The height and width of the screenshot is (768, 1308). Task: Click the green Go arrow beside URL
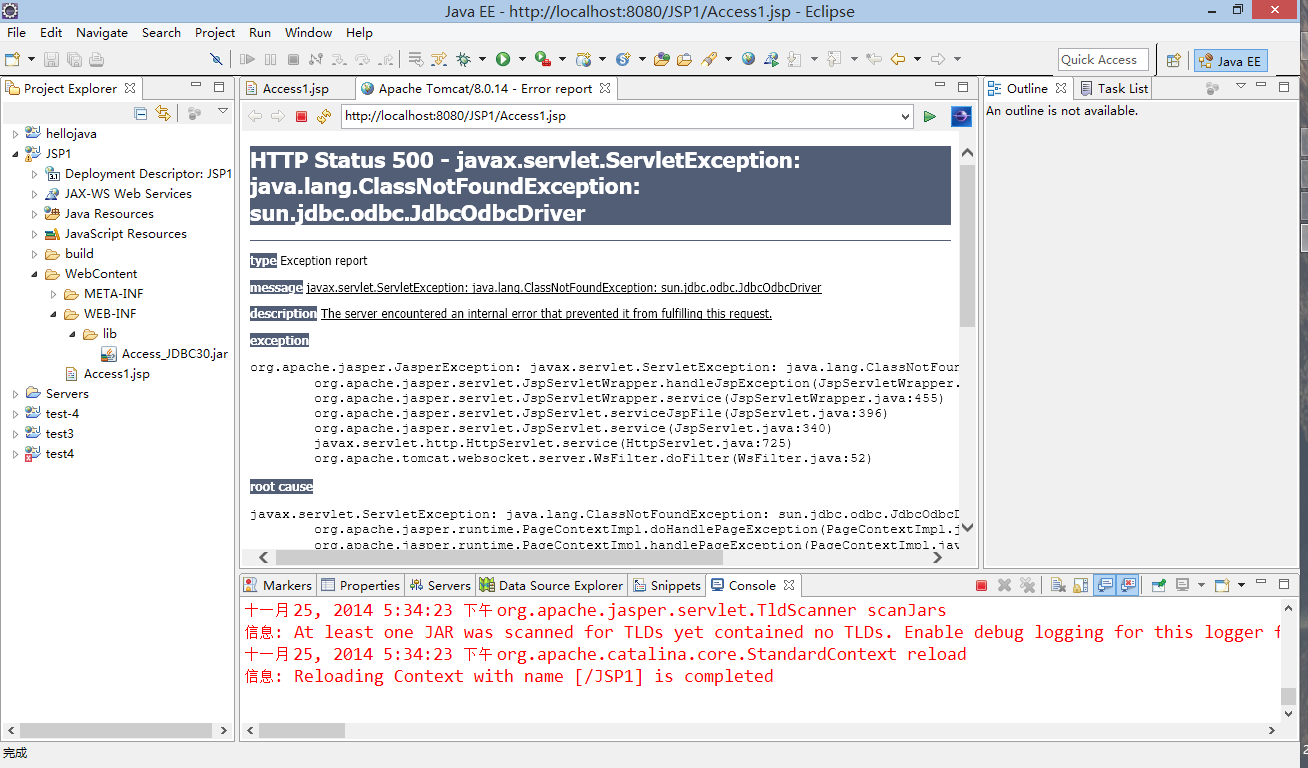click(930, 116)
